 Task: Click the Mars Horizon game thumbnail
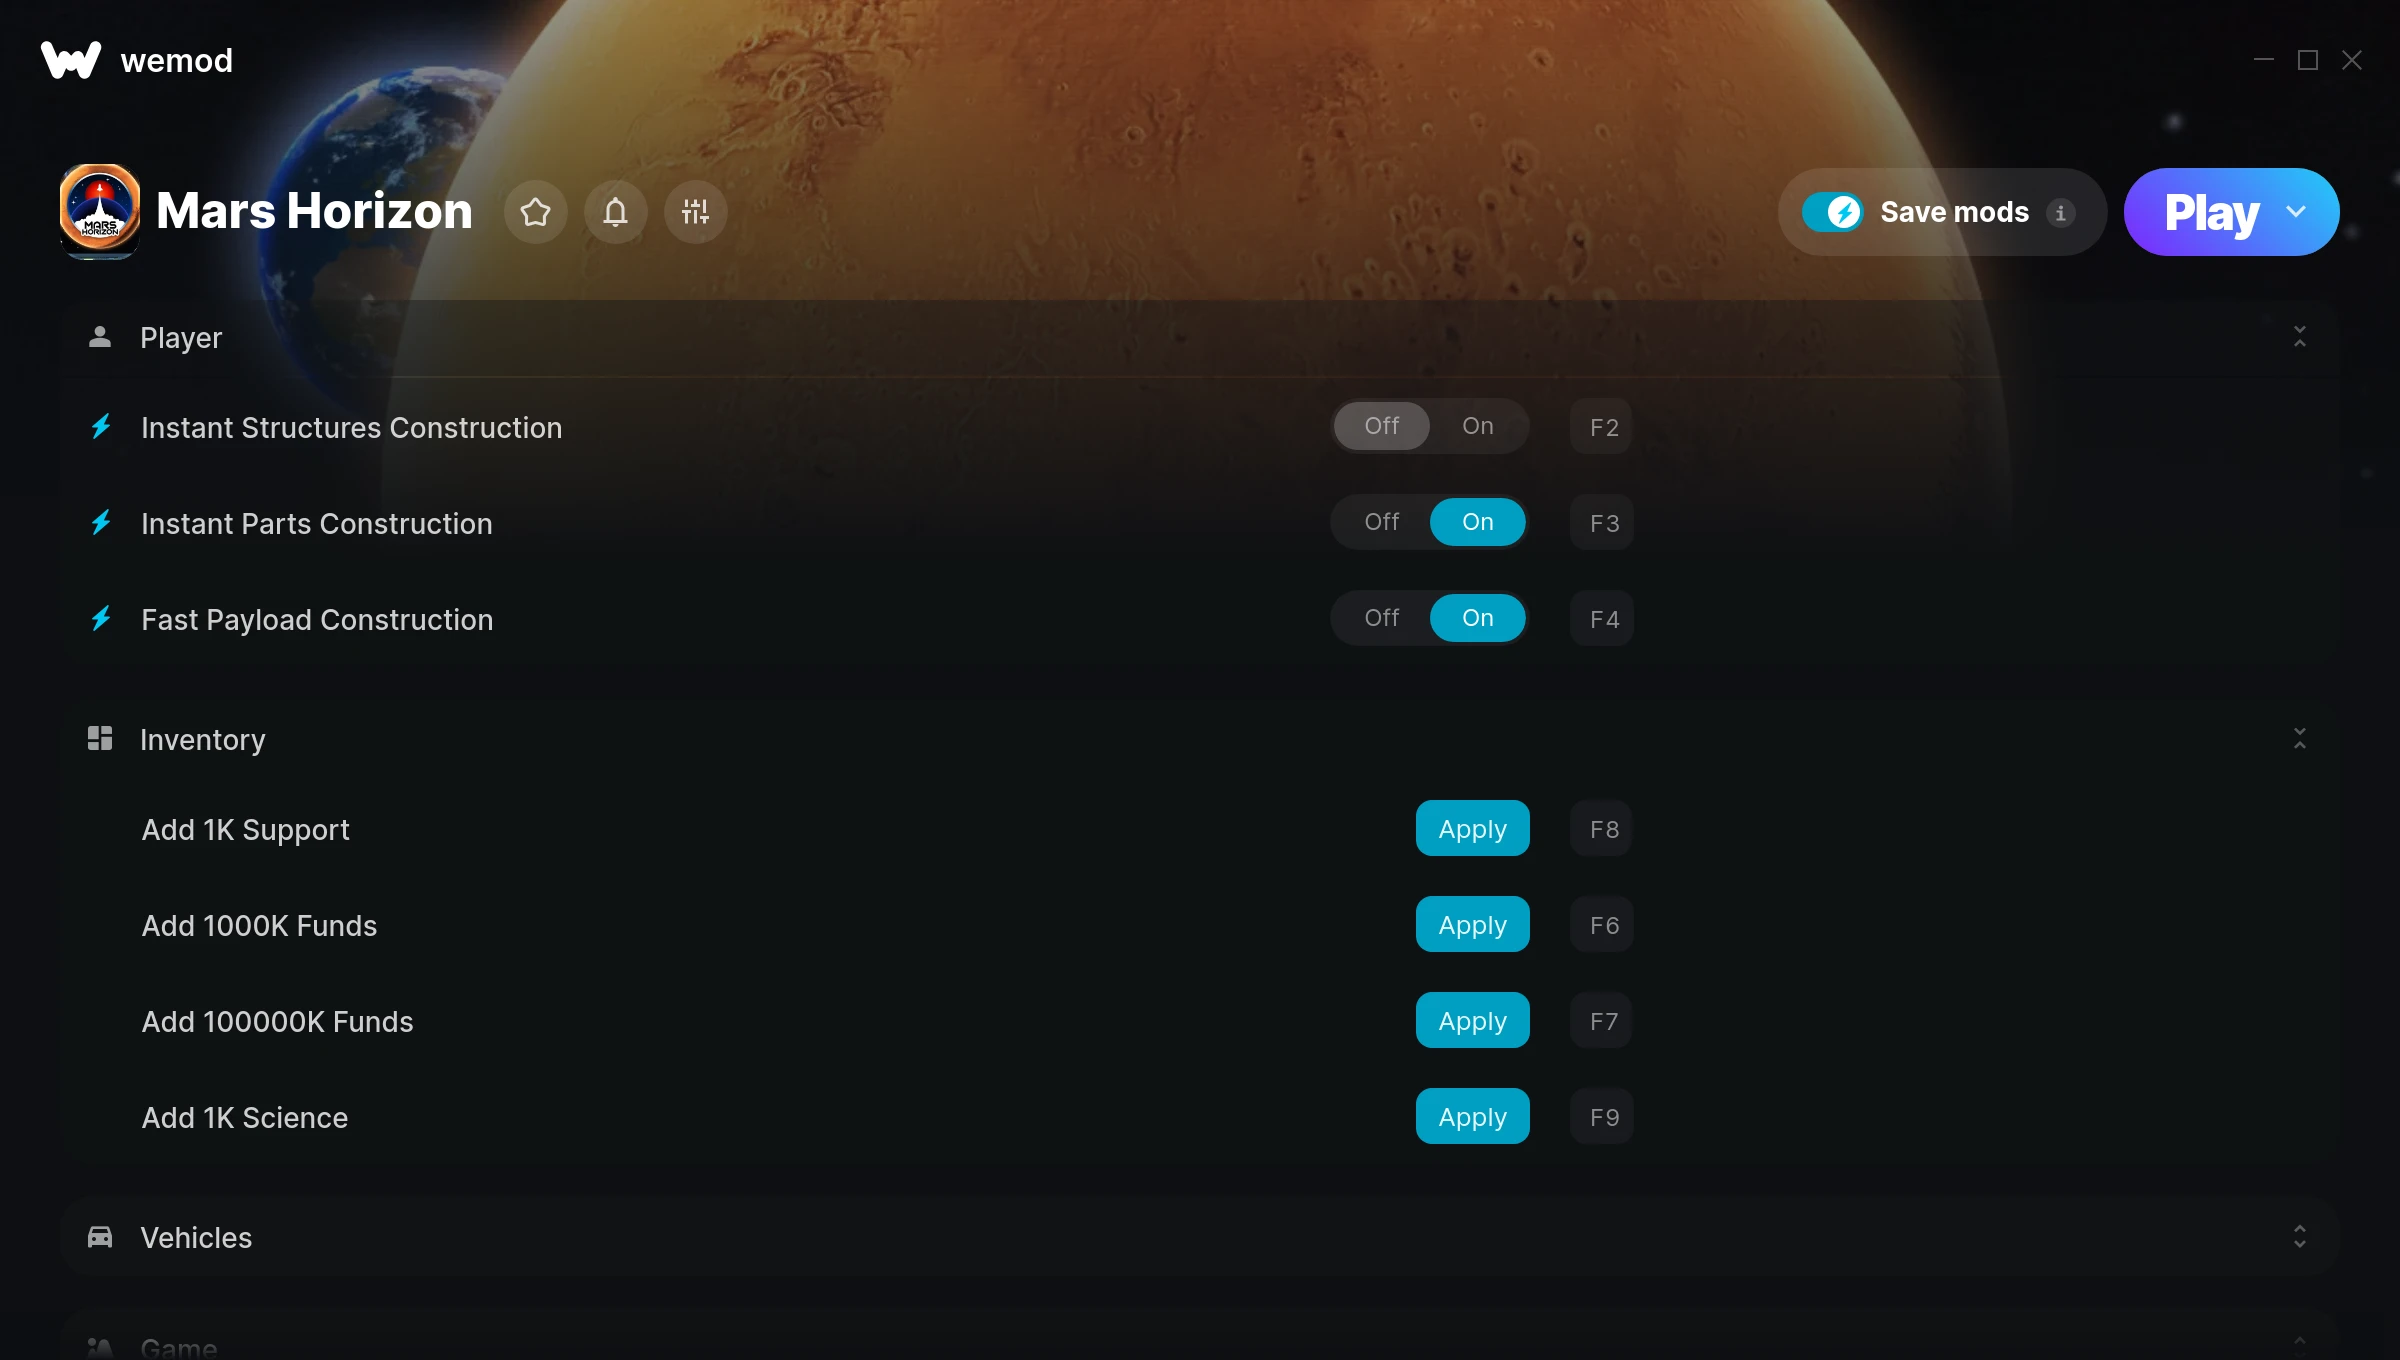(x=99, y=212)
